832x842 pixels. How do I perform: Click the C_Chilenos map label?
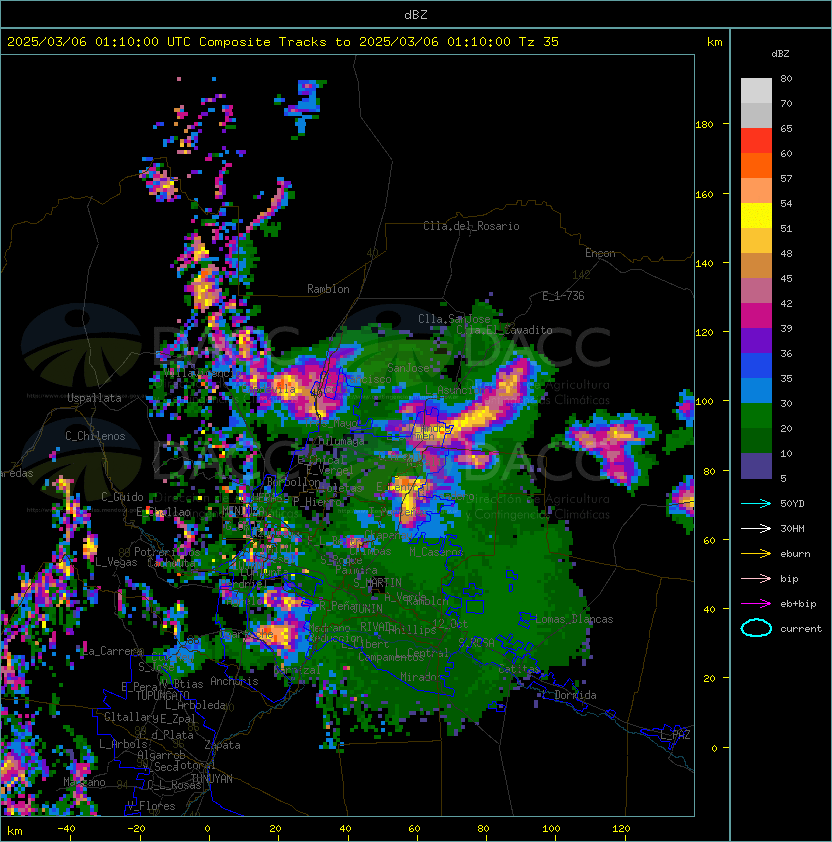95,436
